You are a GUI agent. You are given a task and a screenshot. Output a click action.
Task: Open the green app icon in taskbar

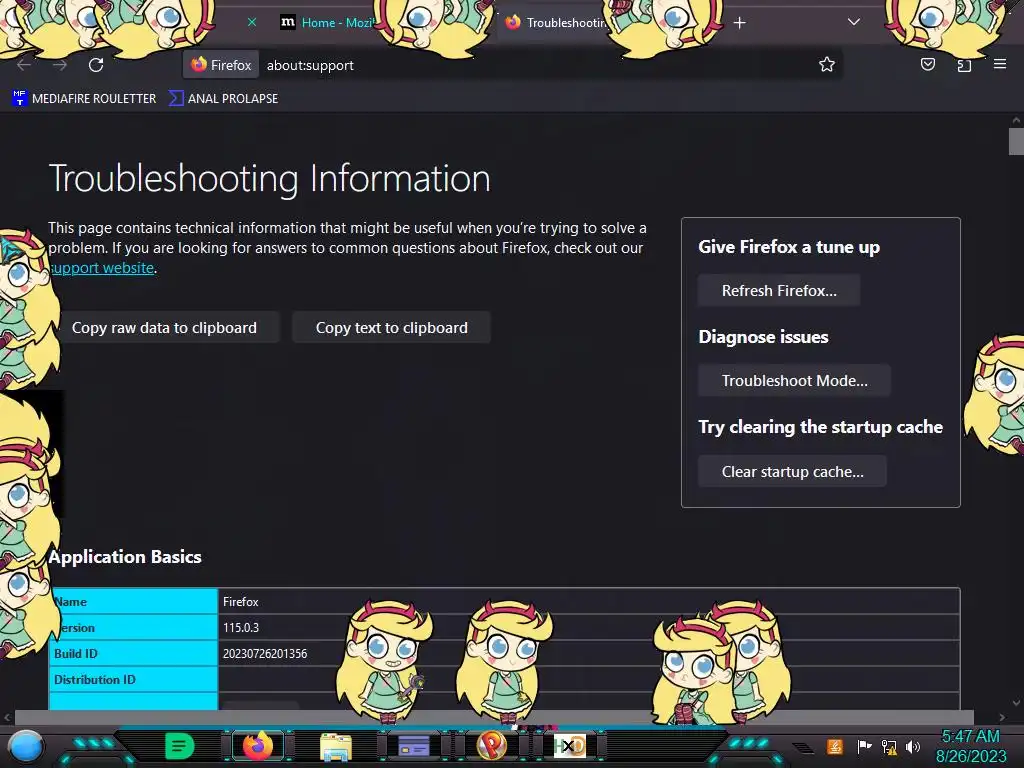179,746
